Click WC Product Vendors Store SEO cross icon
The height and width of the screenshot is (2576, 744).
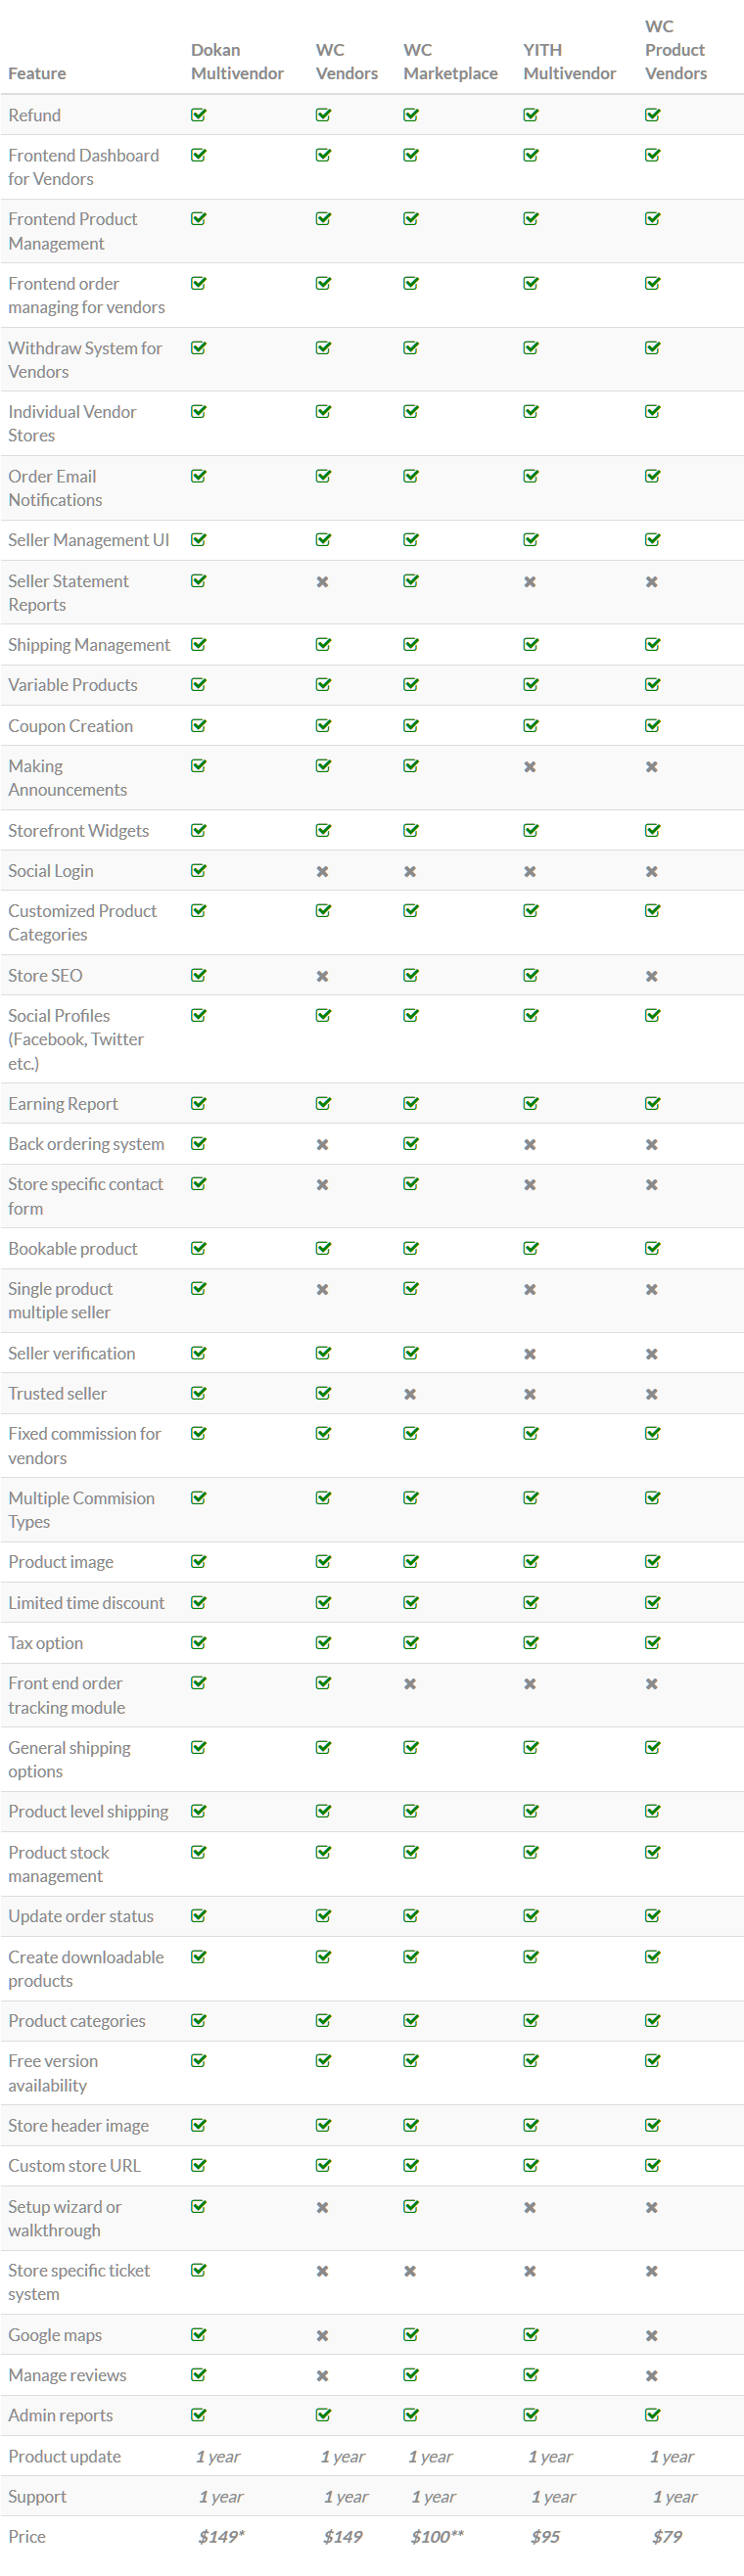point(651,976)
